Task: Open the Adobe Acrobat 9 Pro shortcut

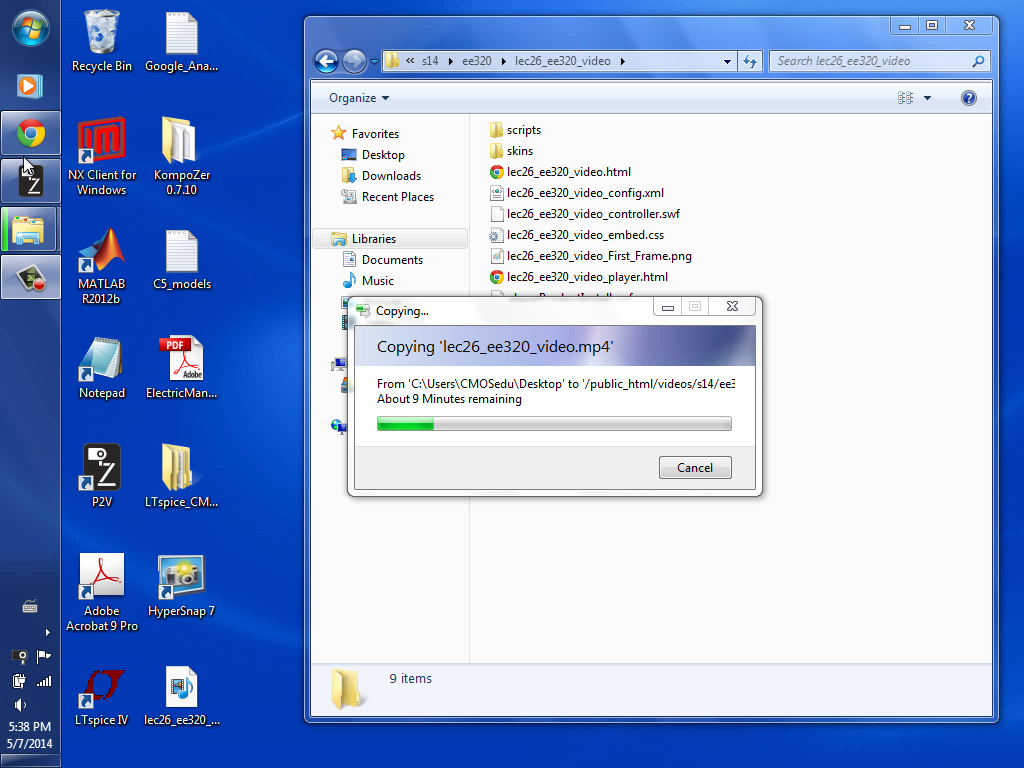Action: point(101,579)
